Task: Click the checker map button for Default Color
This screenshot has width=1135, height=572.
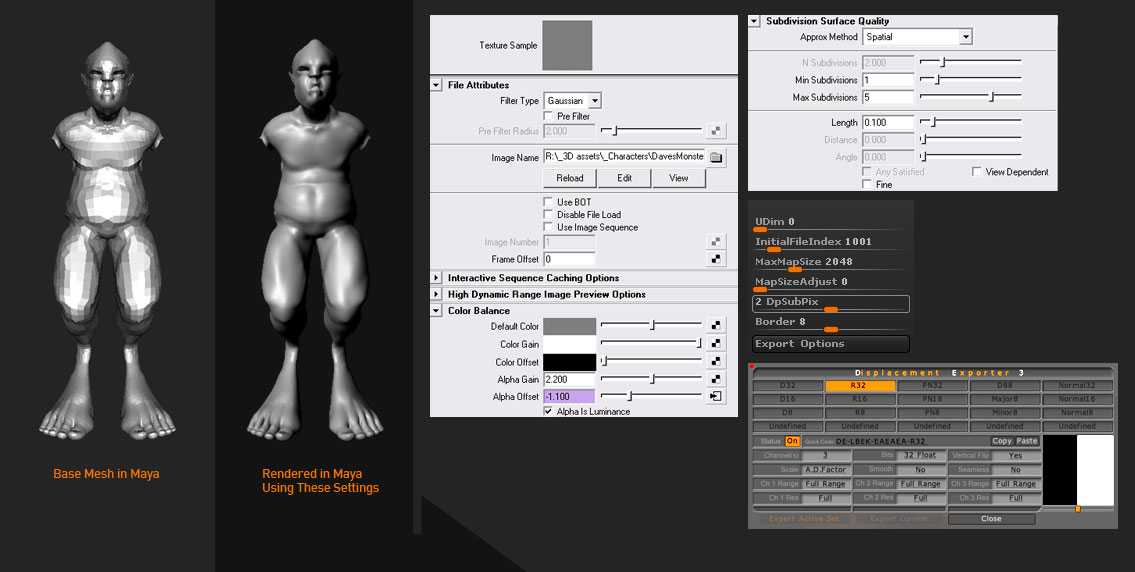Action: 716,326
